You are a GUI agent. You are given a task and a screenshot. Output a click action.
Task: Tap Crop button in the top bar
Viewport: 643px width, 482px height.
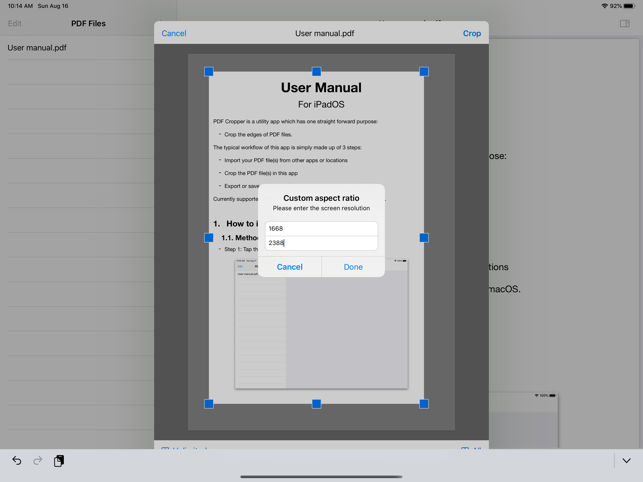point(472,33)
